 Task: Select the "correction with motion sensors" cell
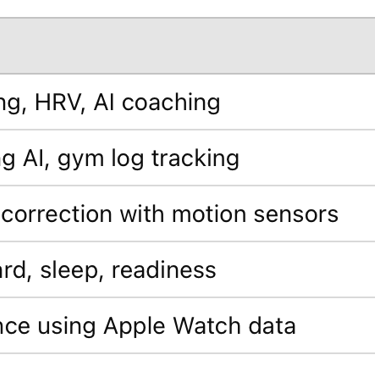coord(187,214)
